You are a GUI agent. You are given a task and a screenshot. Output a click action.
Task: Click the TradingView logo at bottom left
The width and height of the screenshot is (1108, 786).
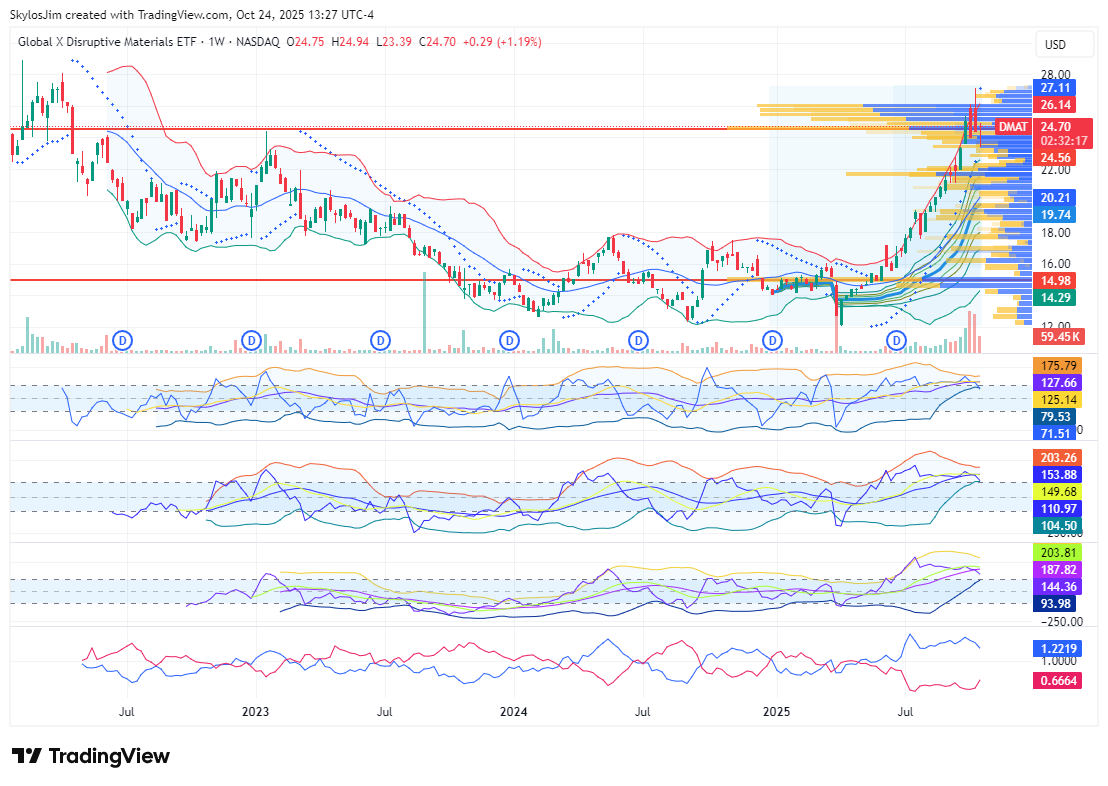coord(91,756)
